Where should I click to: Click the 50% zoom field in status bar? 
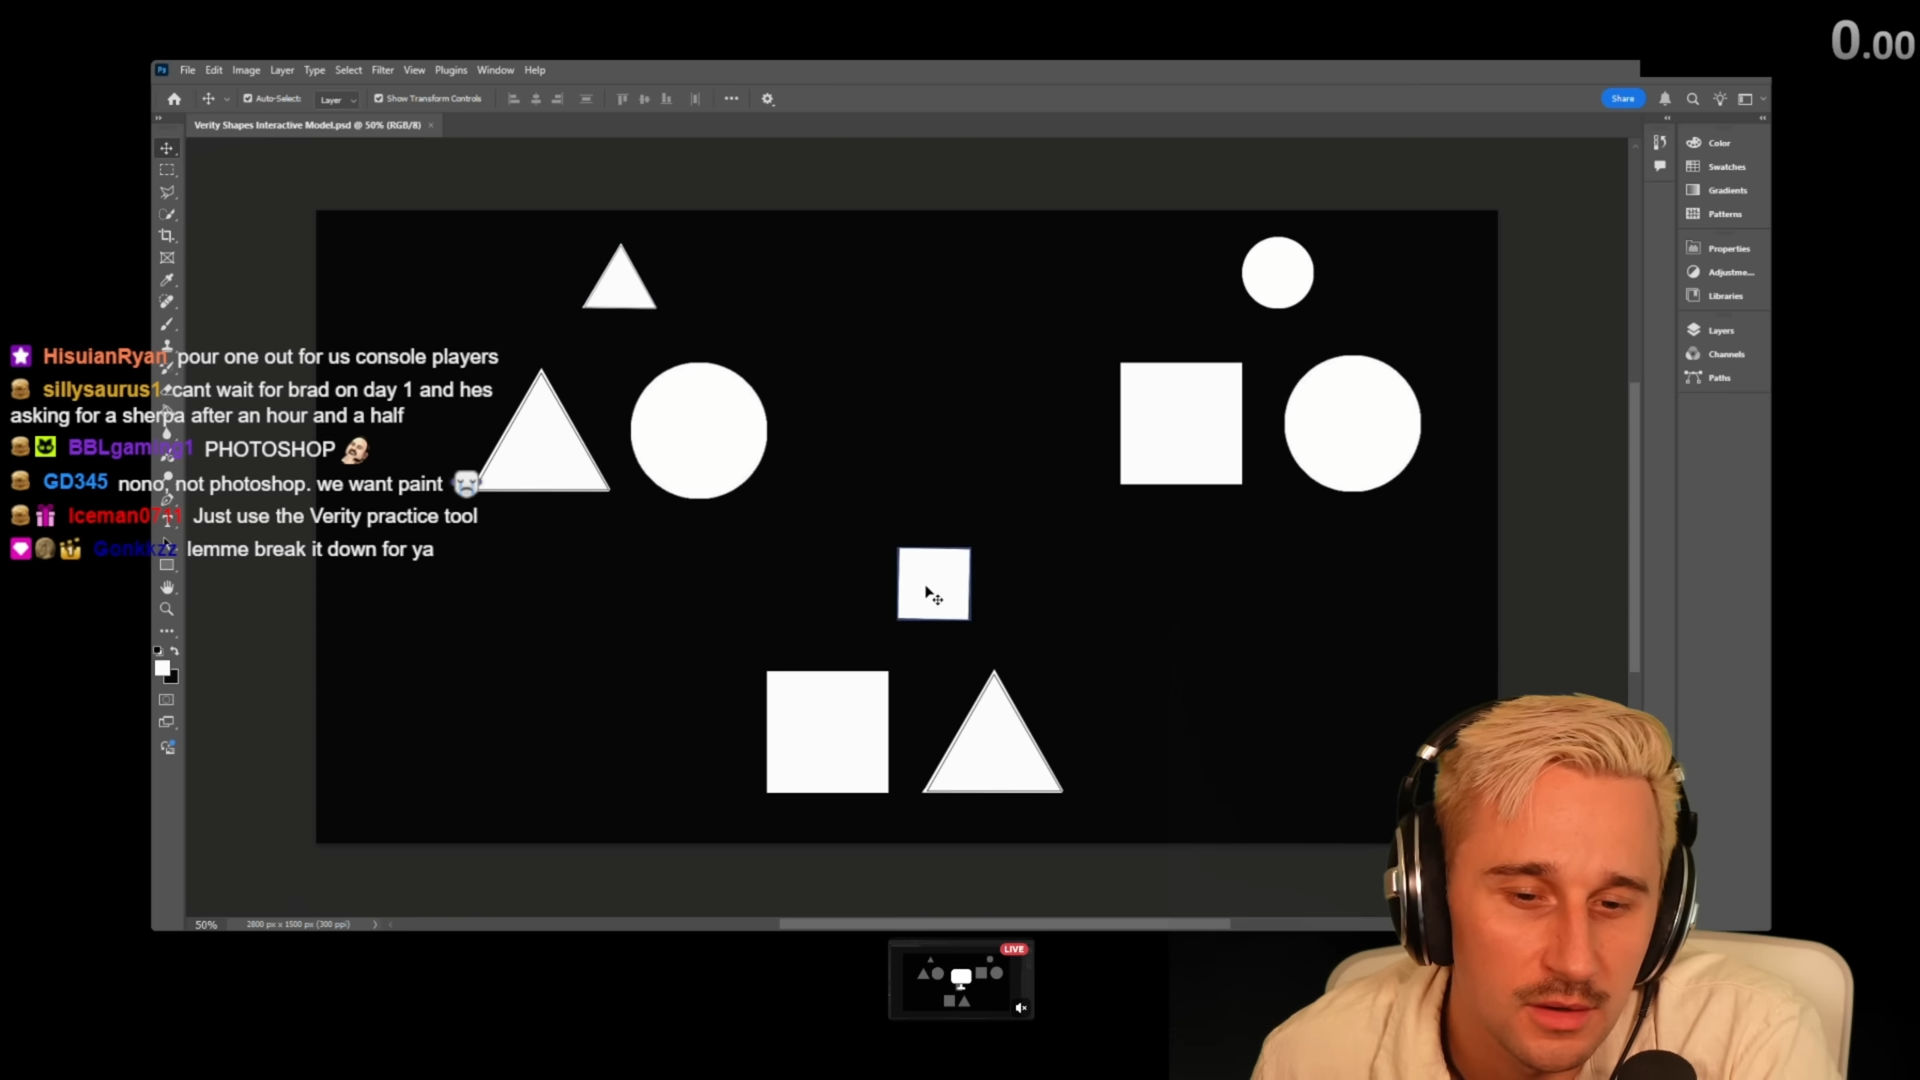[x=206, y=925]
